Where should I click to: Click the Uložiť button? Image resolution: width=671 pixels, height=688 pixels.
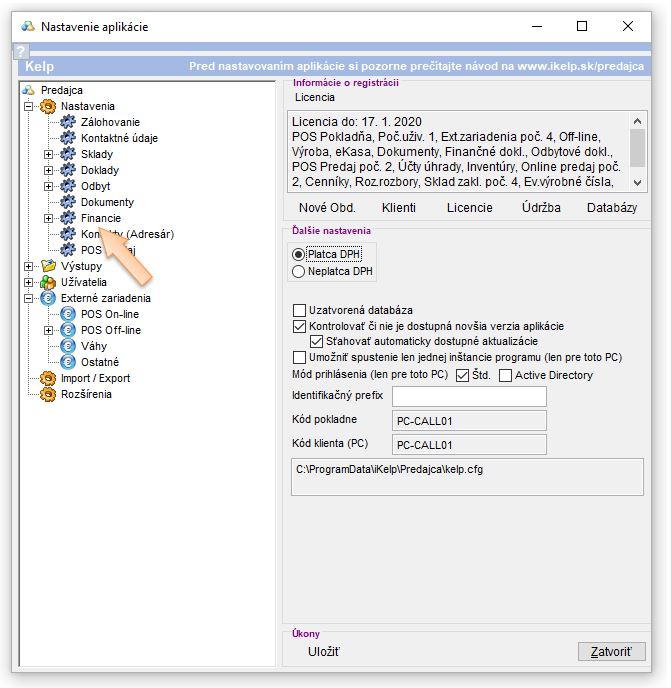pos(324,652)
